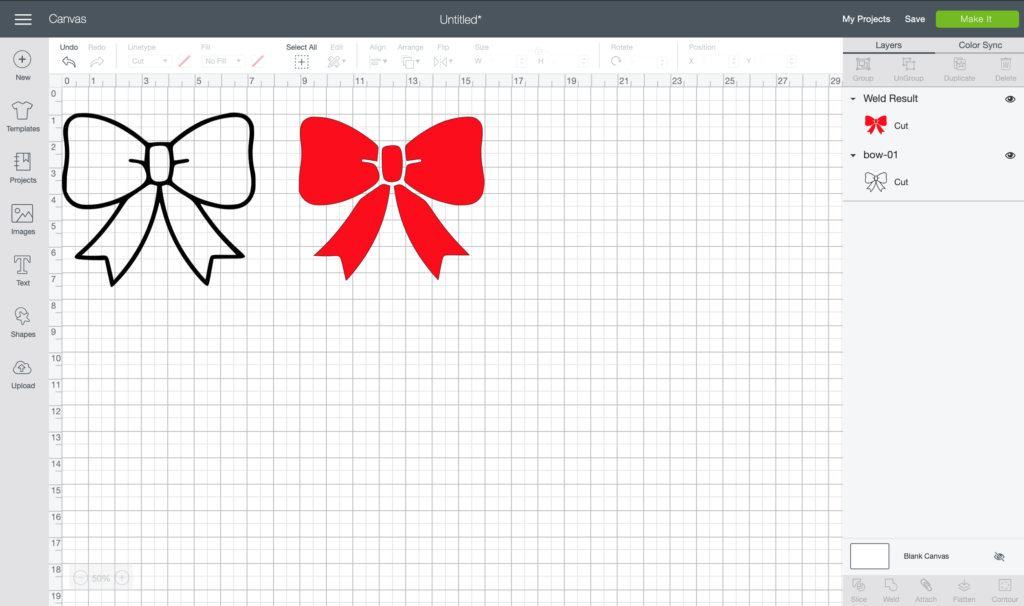UnGroup the selected layers
1024x606 pixels.
908,69
